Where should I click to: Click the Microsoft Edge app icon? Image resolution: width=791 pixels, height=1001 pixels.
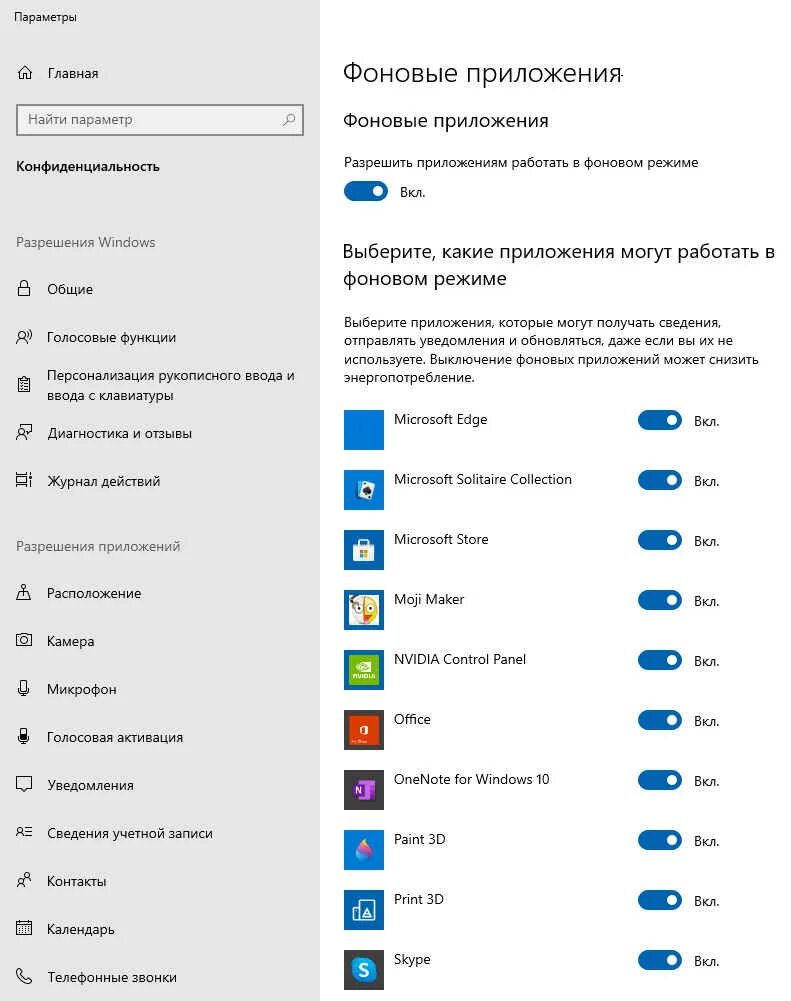[364, 430]
